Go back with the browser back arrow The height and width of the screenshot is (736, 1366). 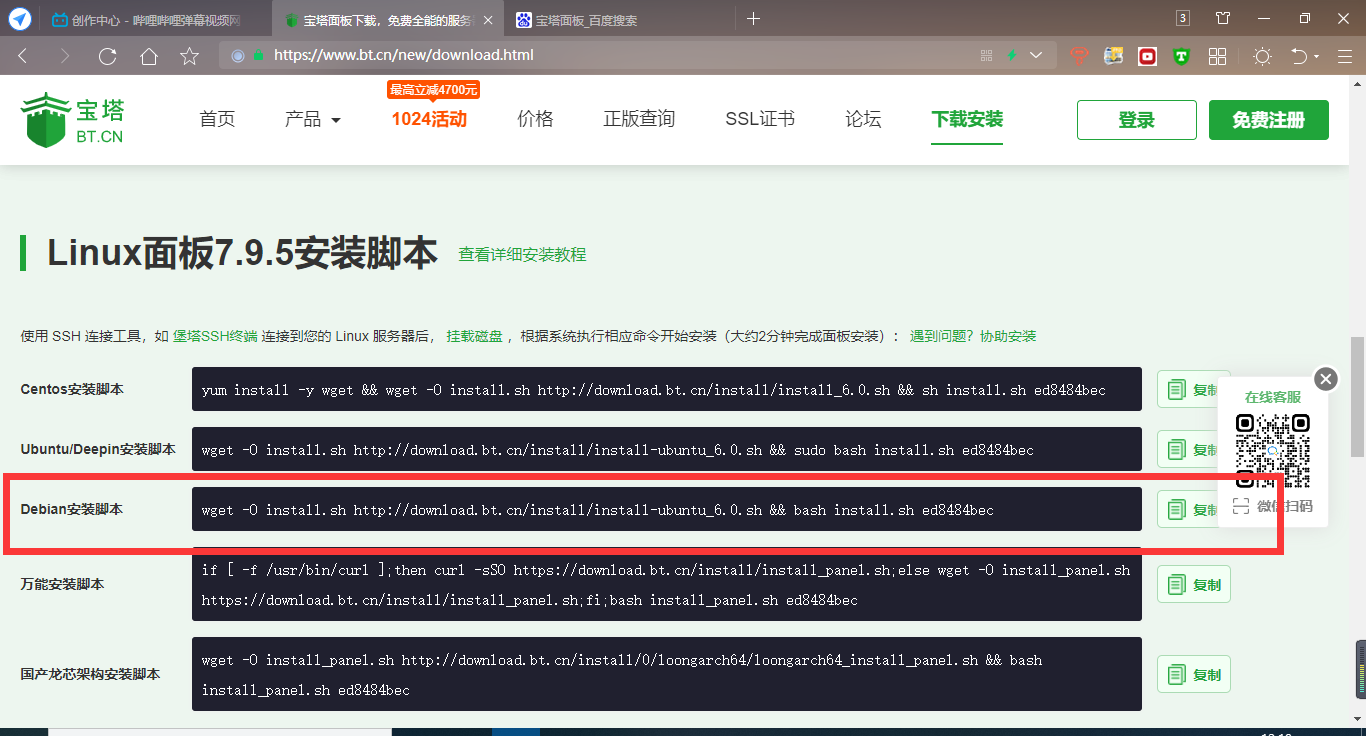click(x=23, y=56)
